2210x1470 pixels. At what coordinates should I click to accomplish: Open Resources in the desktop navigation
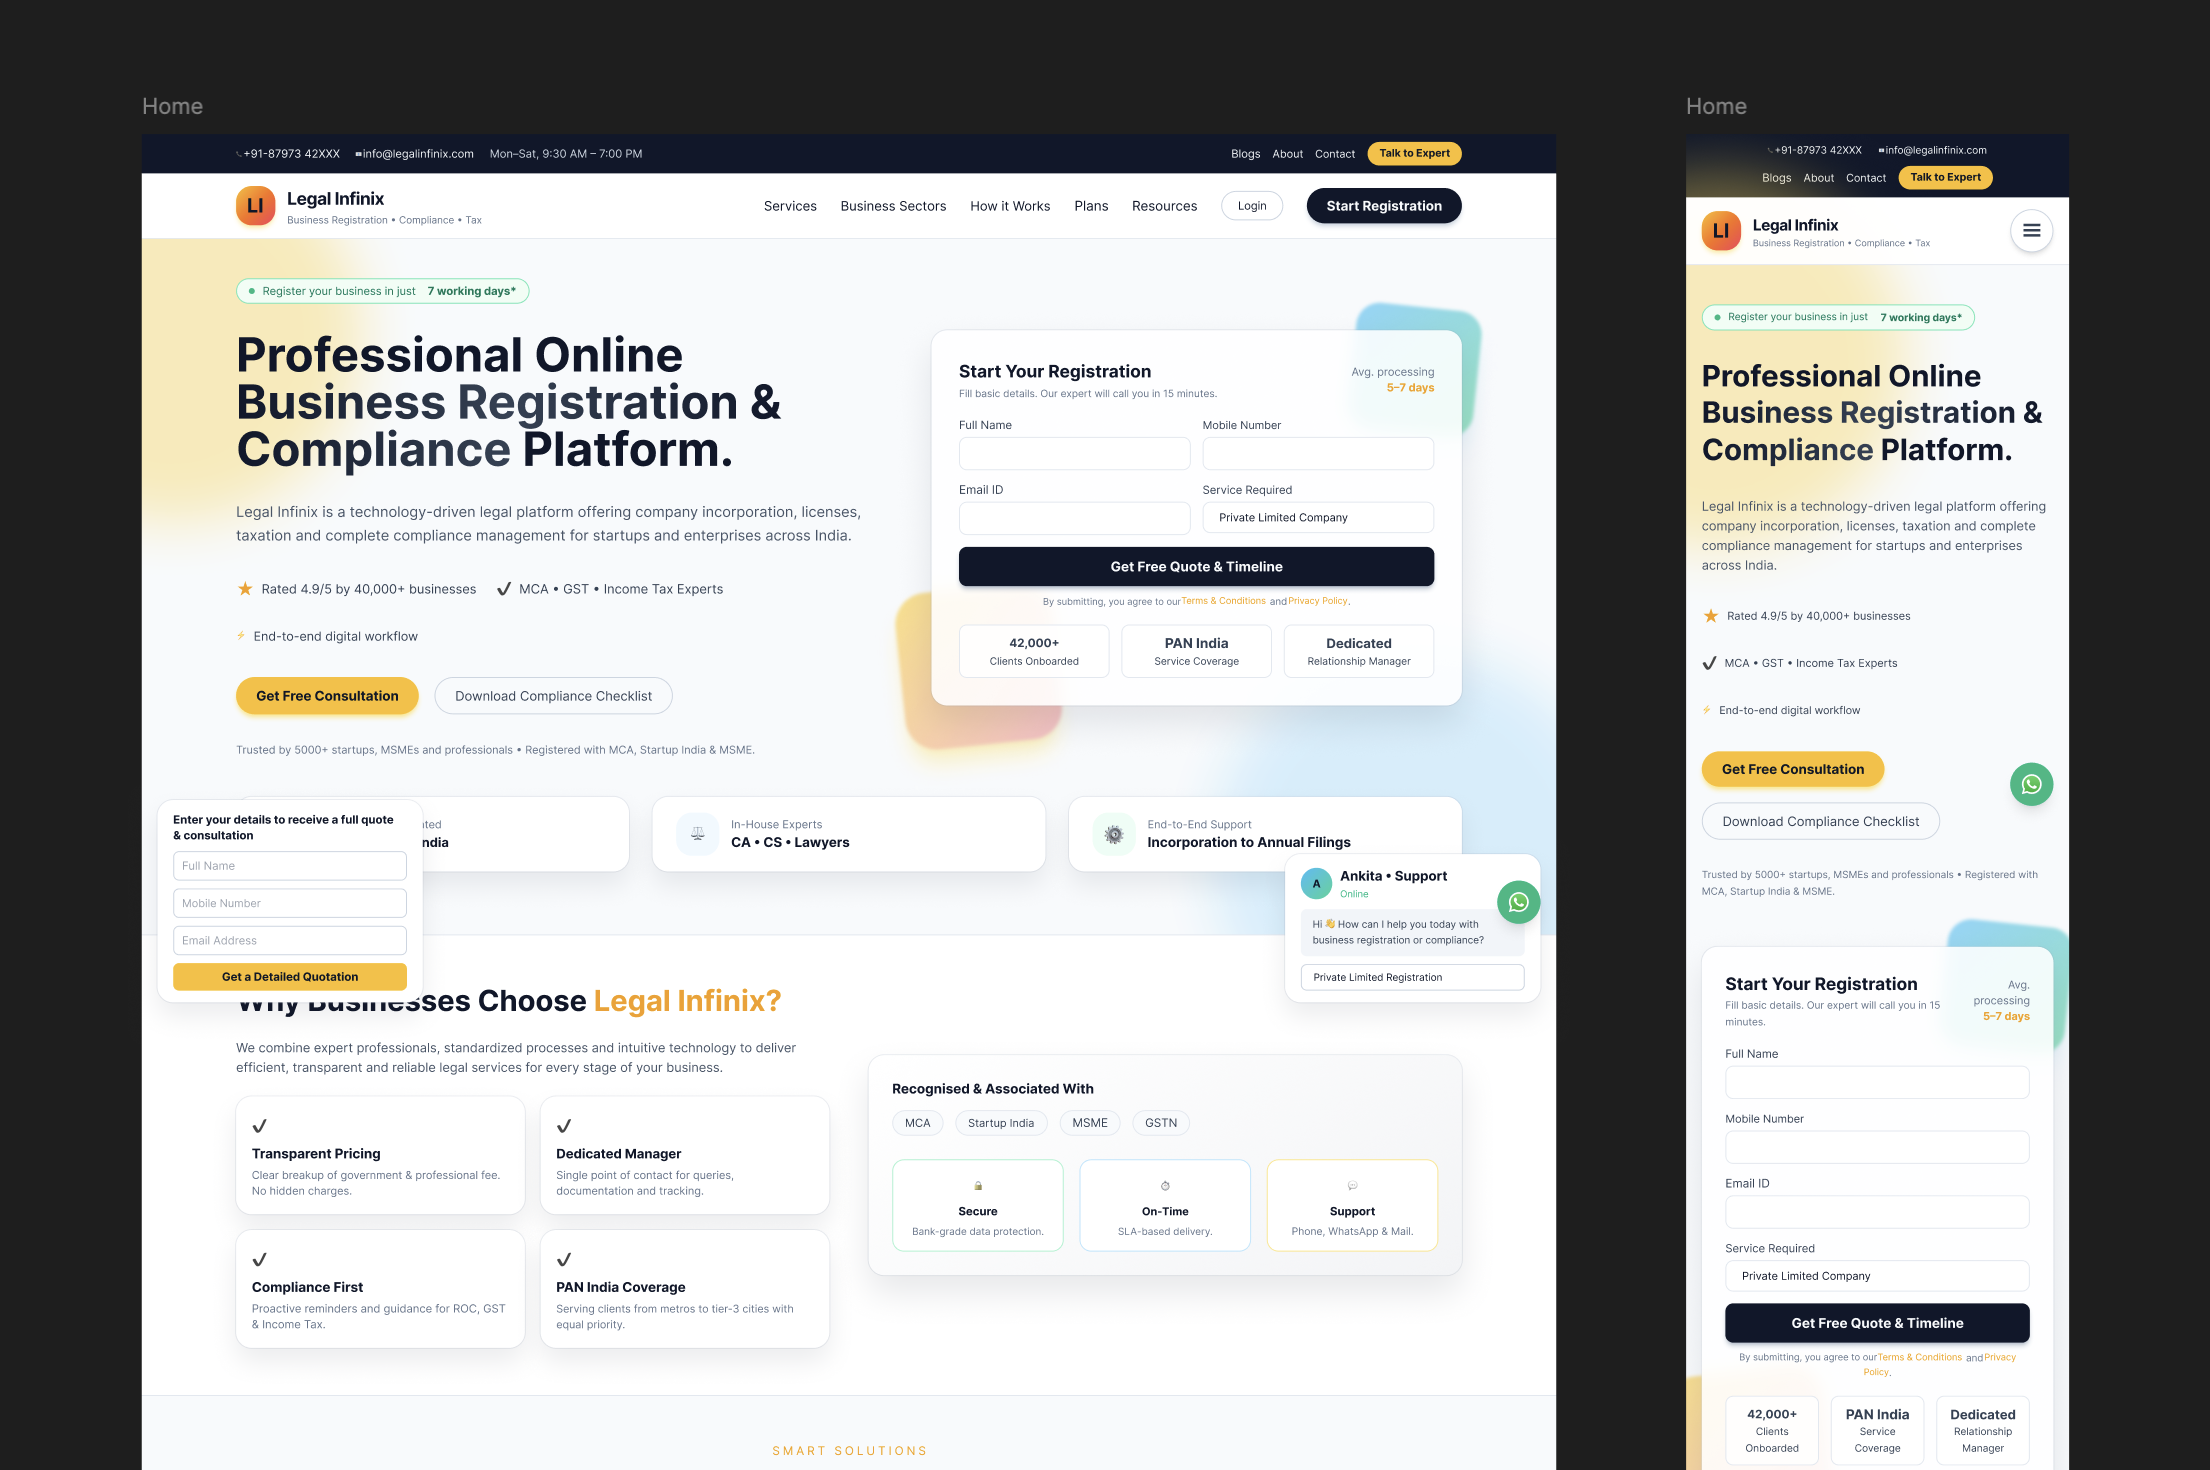tap(1164, 206)
